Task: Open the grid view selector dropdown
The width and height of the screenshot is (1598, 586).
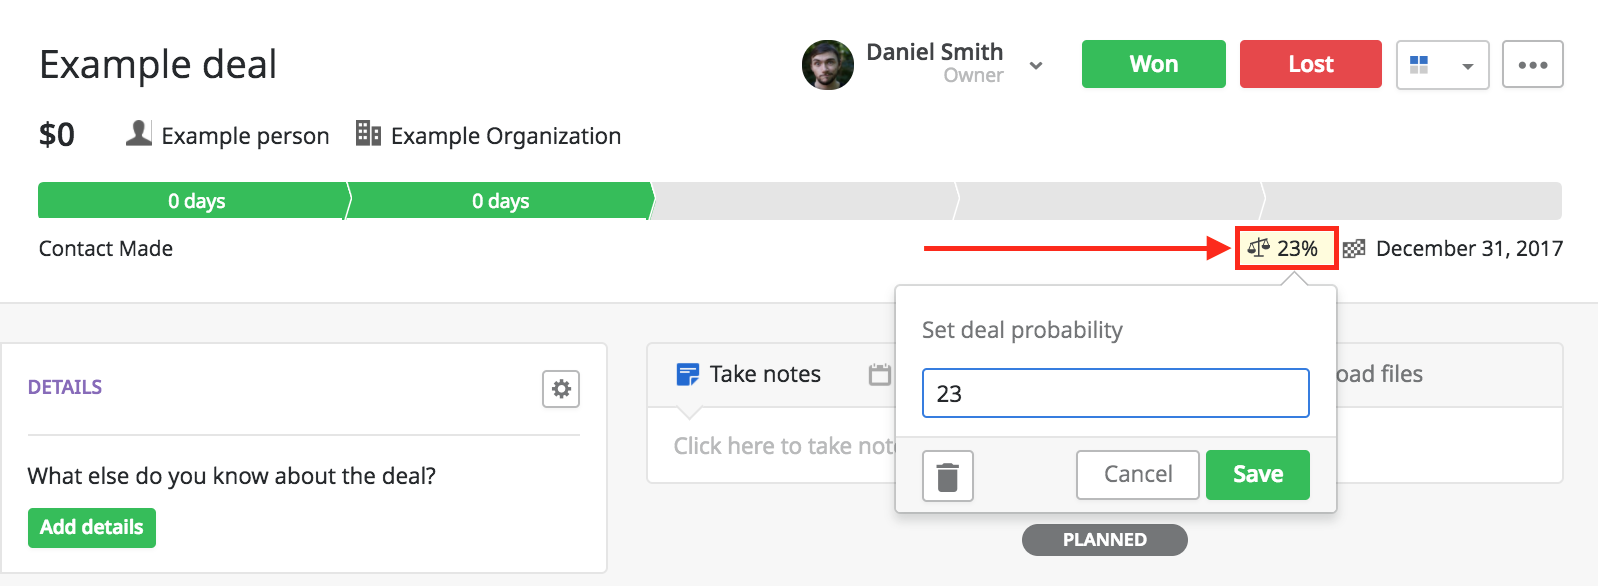Action: tap(1442, 64)
